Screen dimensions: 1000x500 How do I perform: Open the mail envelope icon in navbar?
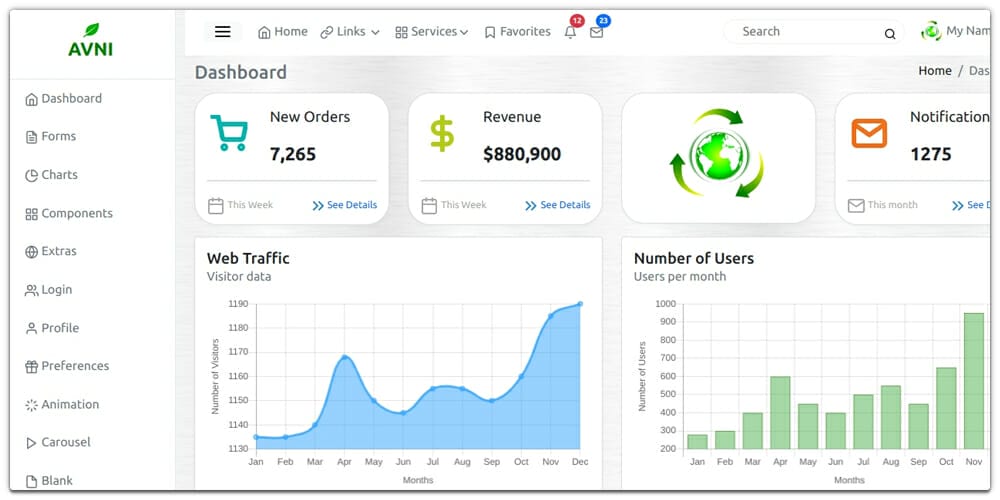click(596, 32)
